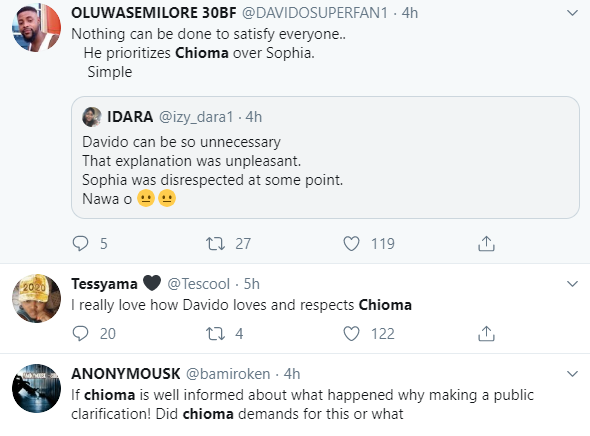The height and width of the screenshot is (436, 590).
Task: Open the @DAVIDOSUPERFAN1 profile handle
Action: (x=315, y=13)
